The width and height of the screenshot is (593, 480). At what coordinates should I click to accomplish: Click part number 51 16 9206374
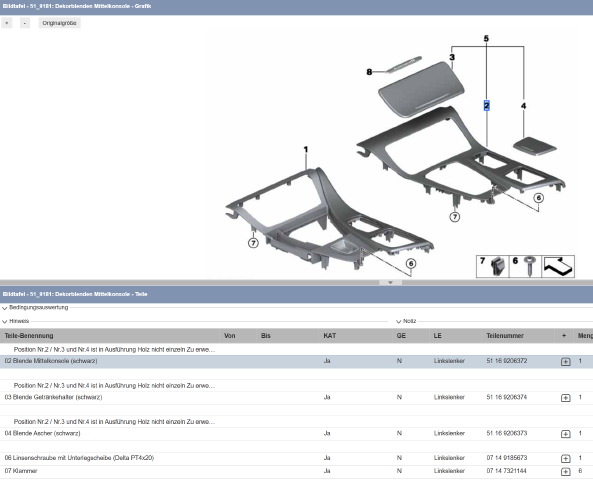click(x=506, y=397)
